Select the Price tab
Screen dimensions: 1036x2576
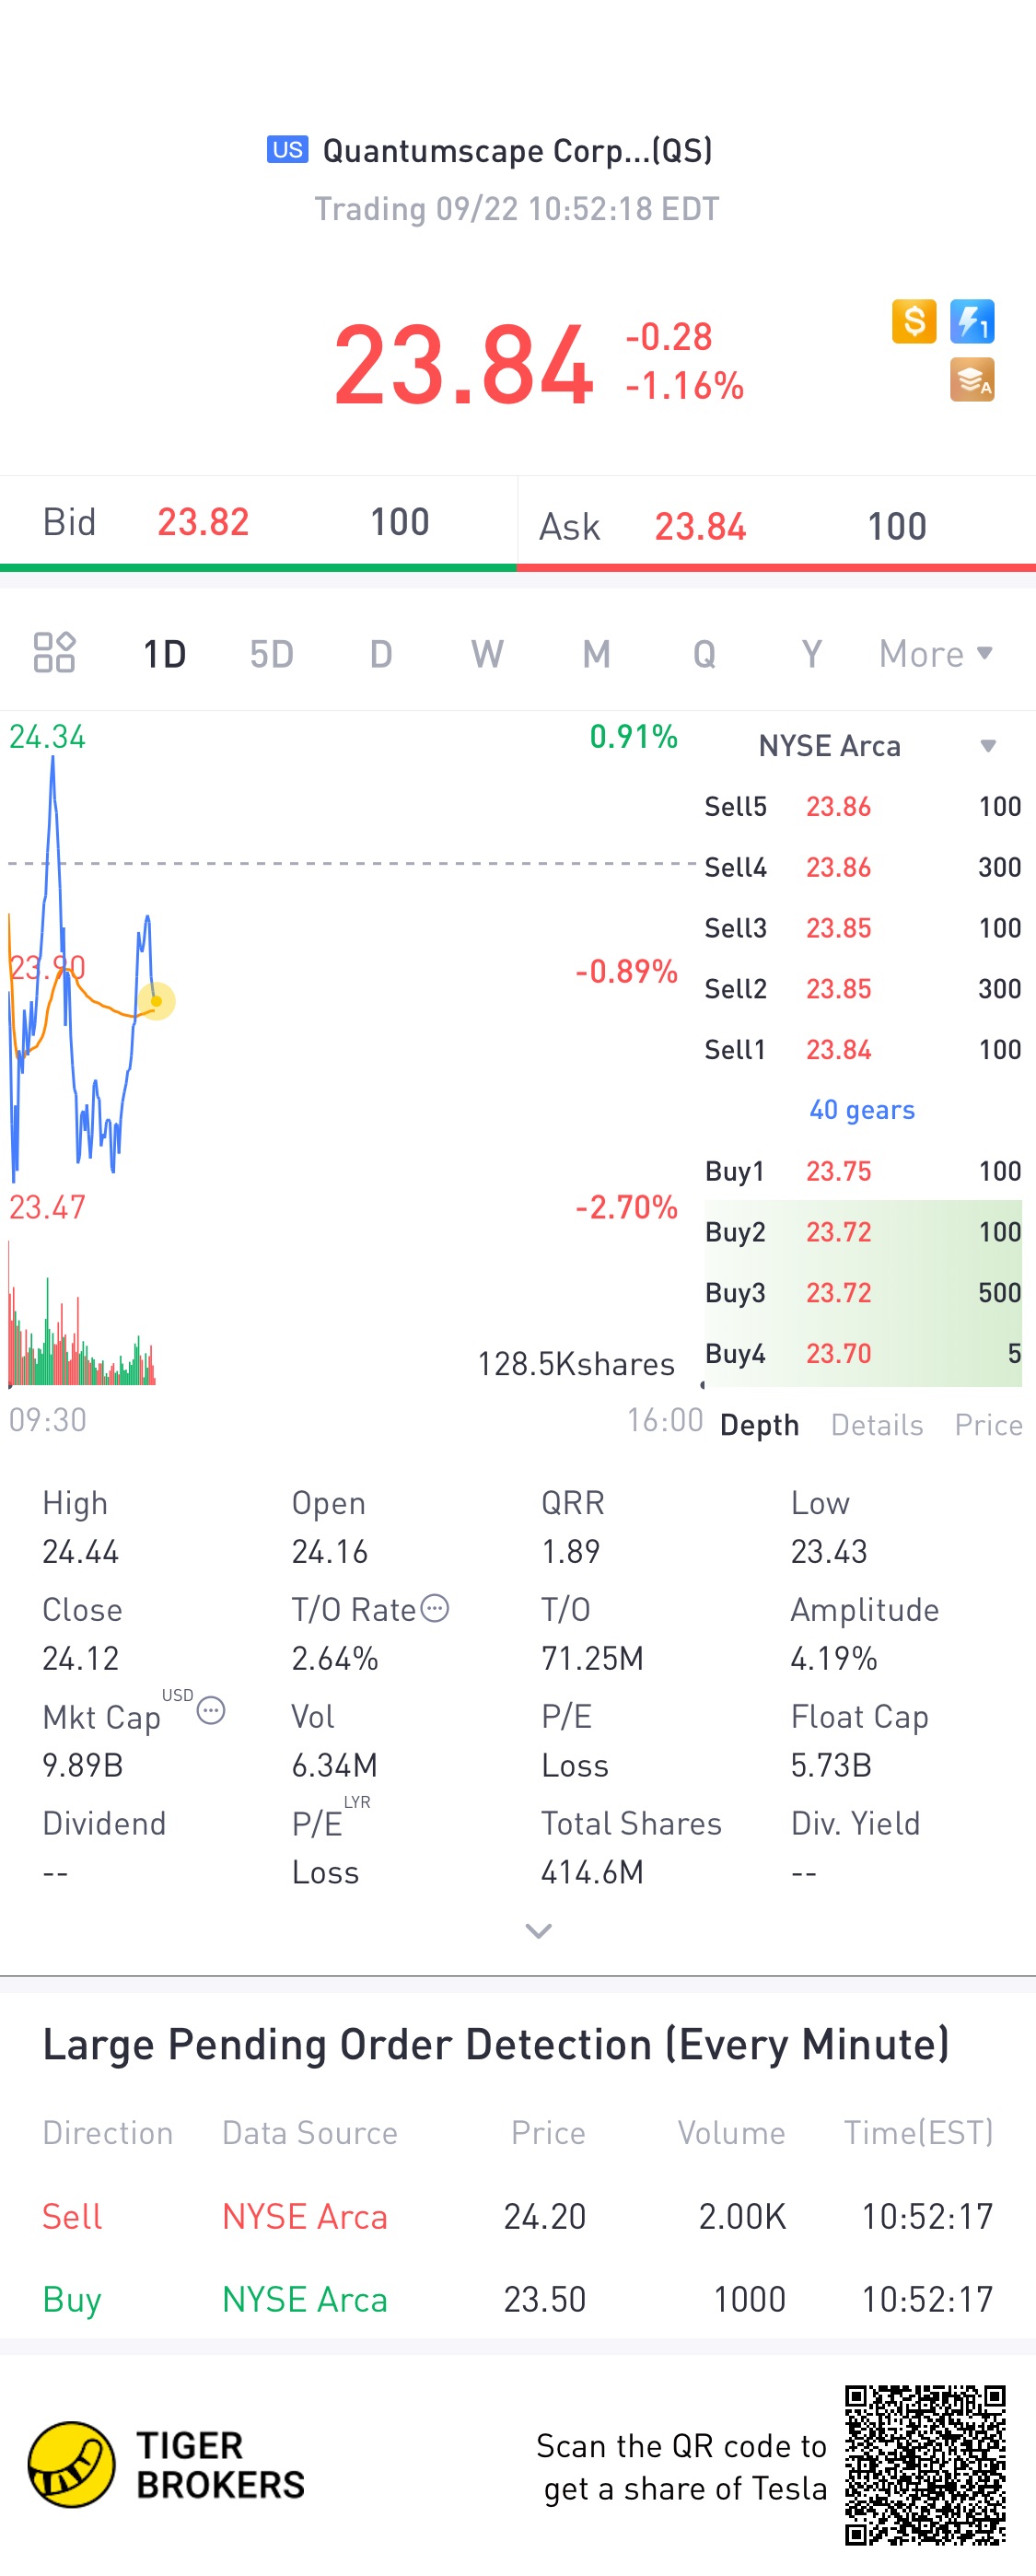[987, 1424]
